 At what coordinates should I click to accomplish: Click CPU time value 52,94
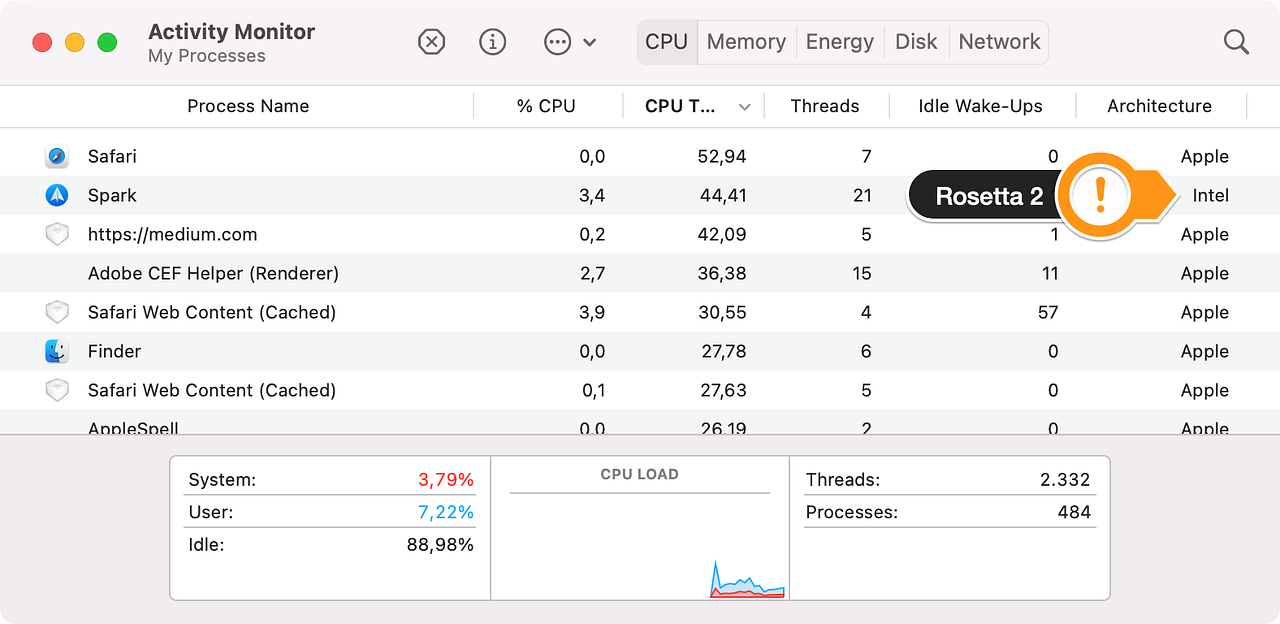(x=722, y=157)
